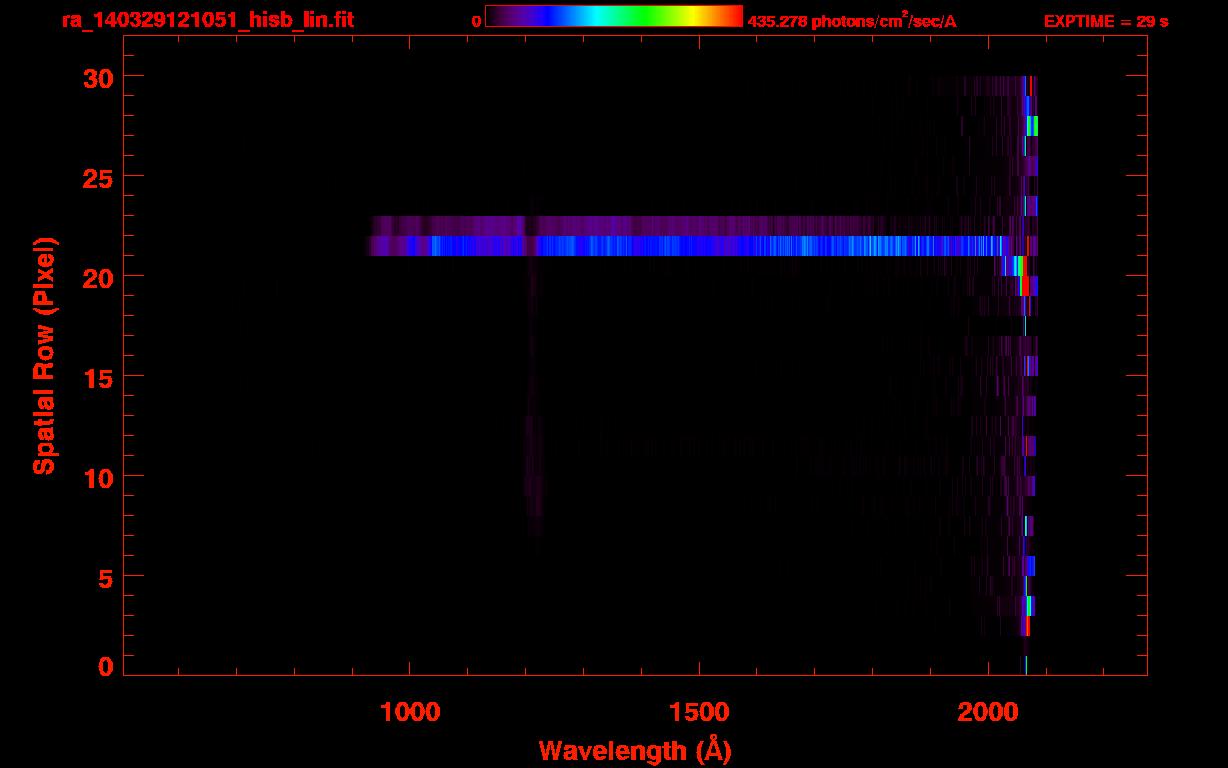Click the green-cyan spot at row 27

[x=1032, y=126]
